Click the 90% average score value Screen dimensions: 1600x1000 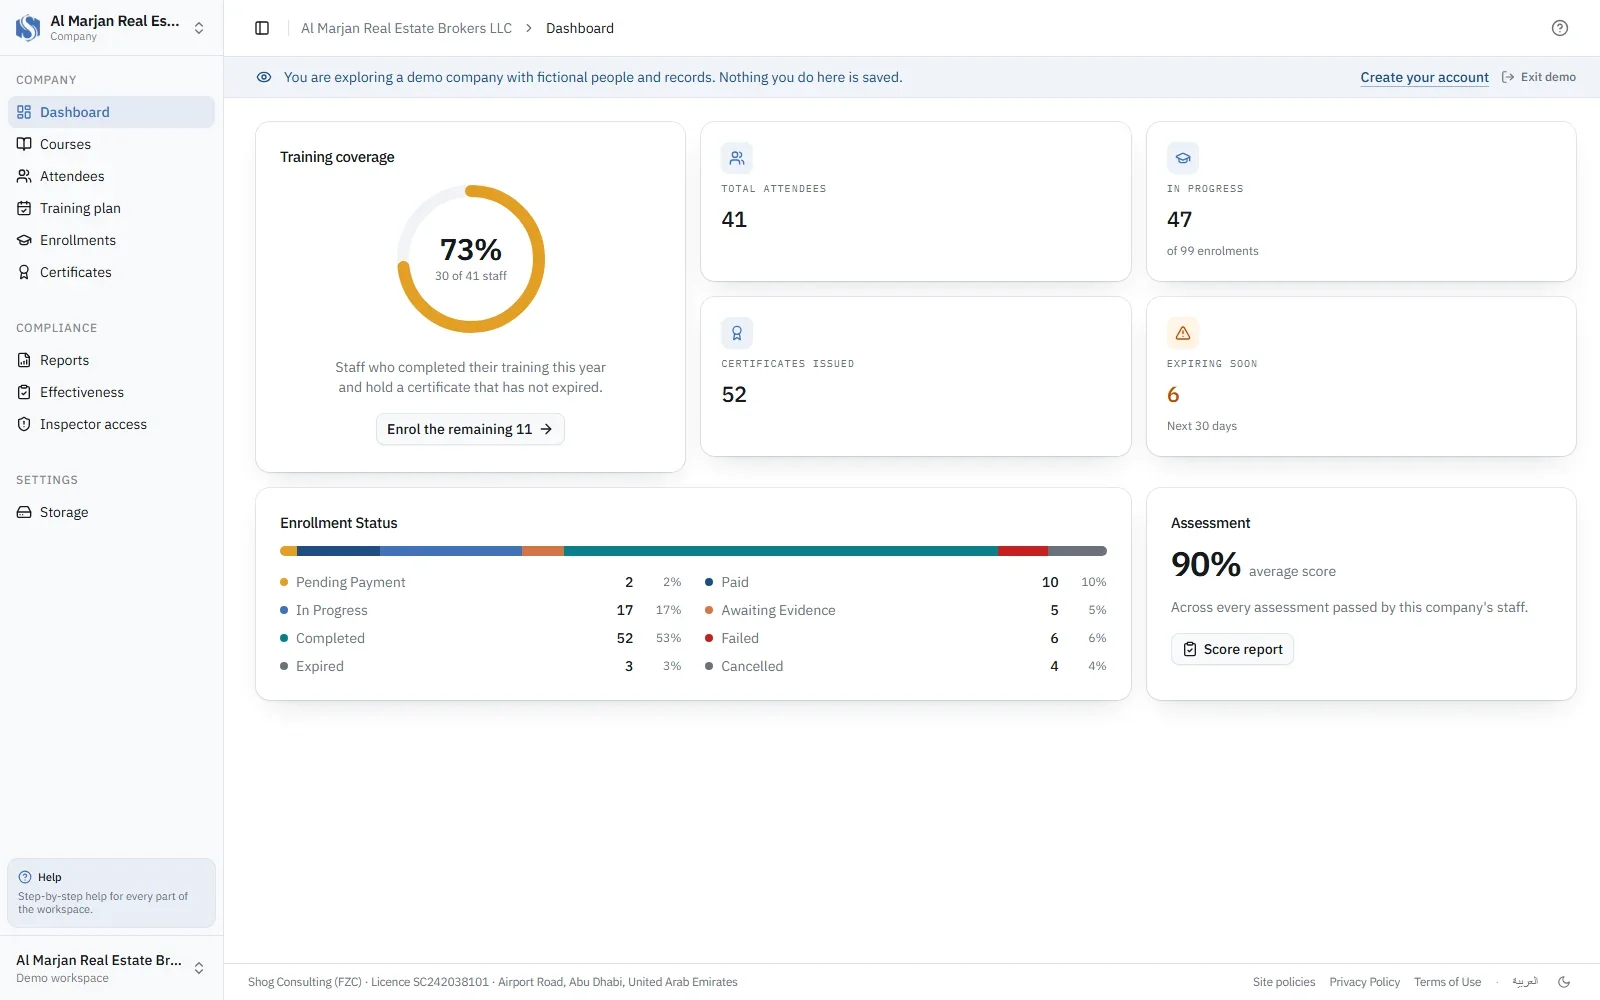1206,565
